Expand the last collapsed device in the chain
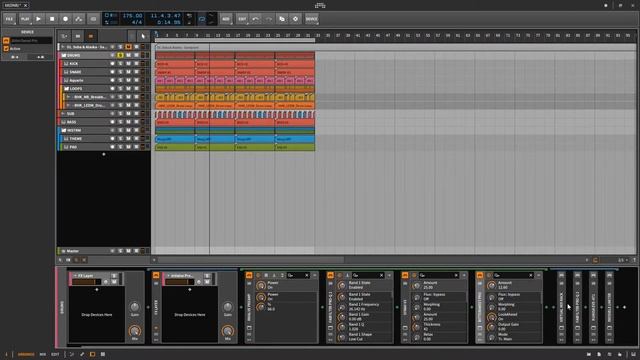The height and width of the screenshot is (360, 640). (x=609, y=308)
